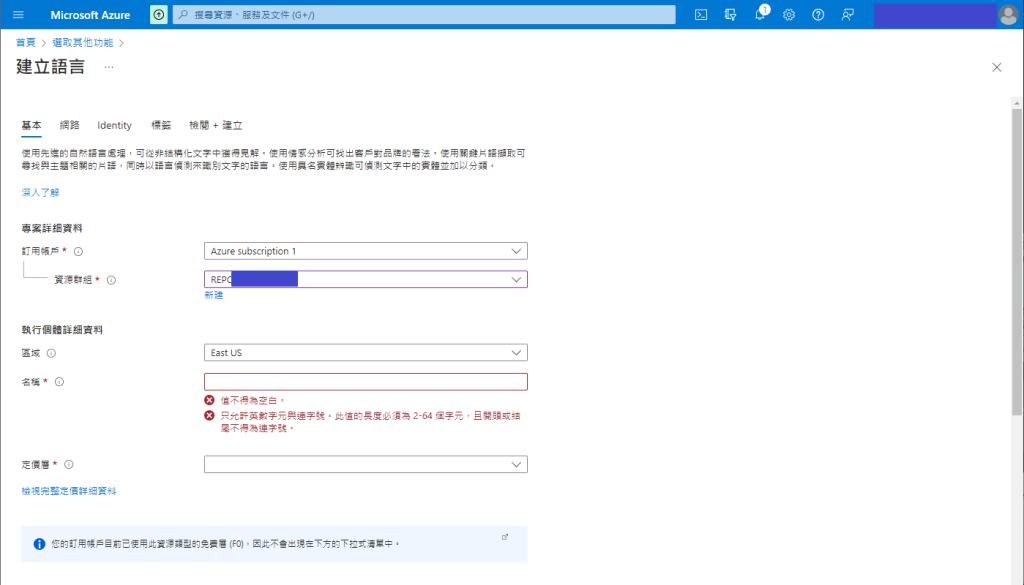Viewport: 1024px width, 585px height.
Task: Open the directories and subscriptions filter
Action: click(x=731, y=15)
